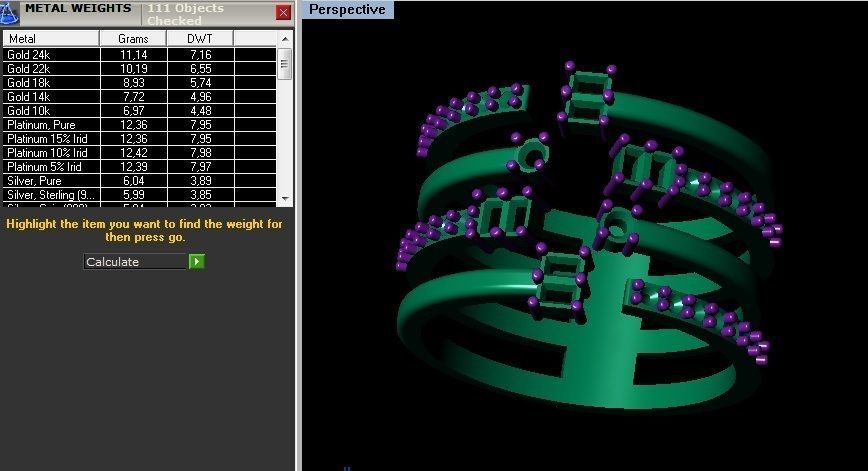
Task: Close the Metal Weights panel
Action: [x=283, y=13]
